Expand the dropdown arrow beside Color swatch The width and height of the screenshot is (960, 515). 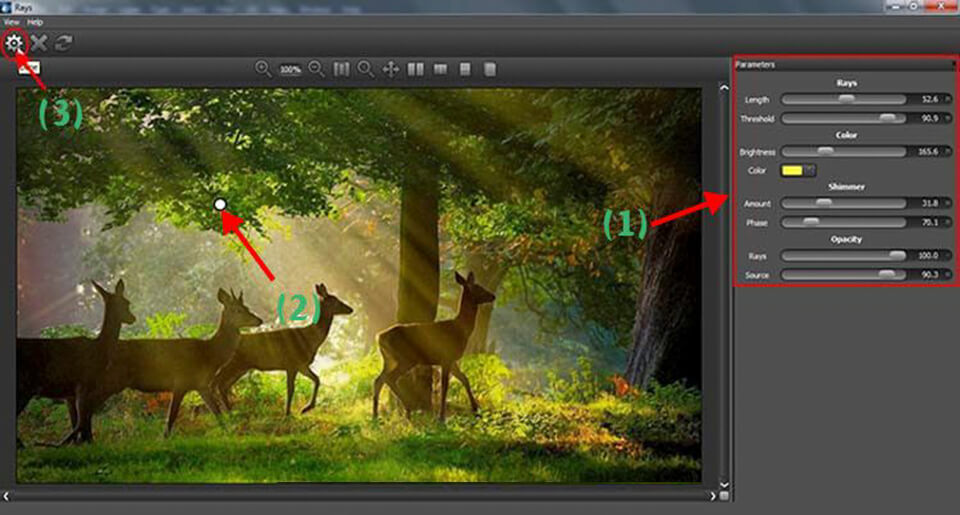(810, 170)
